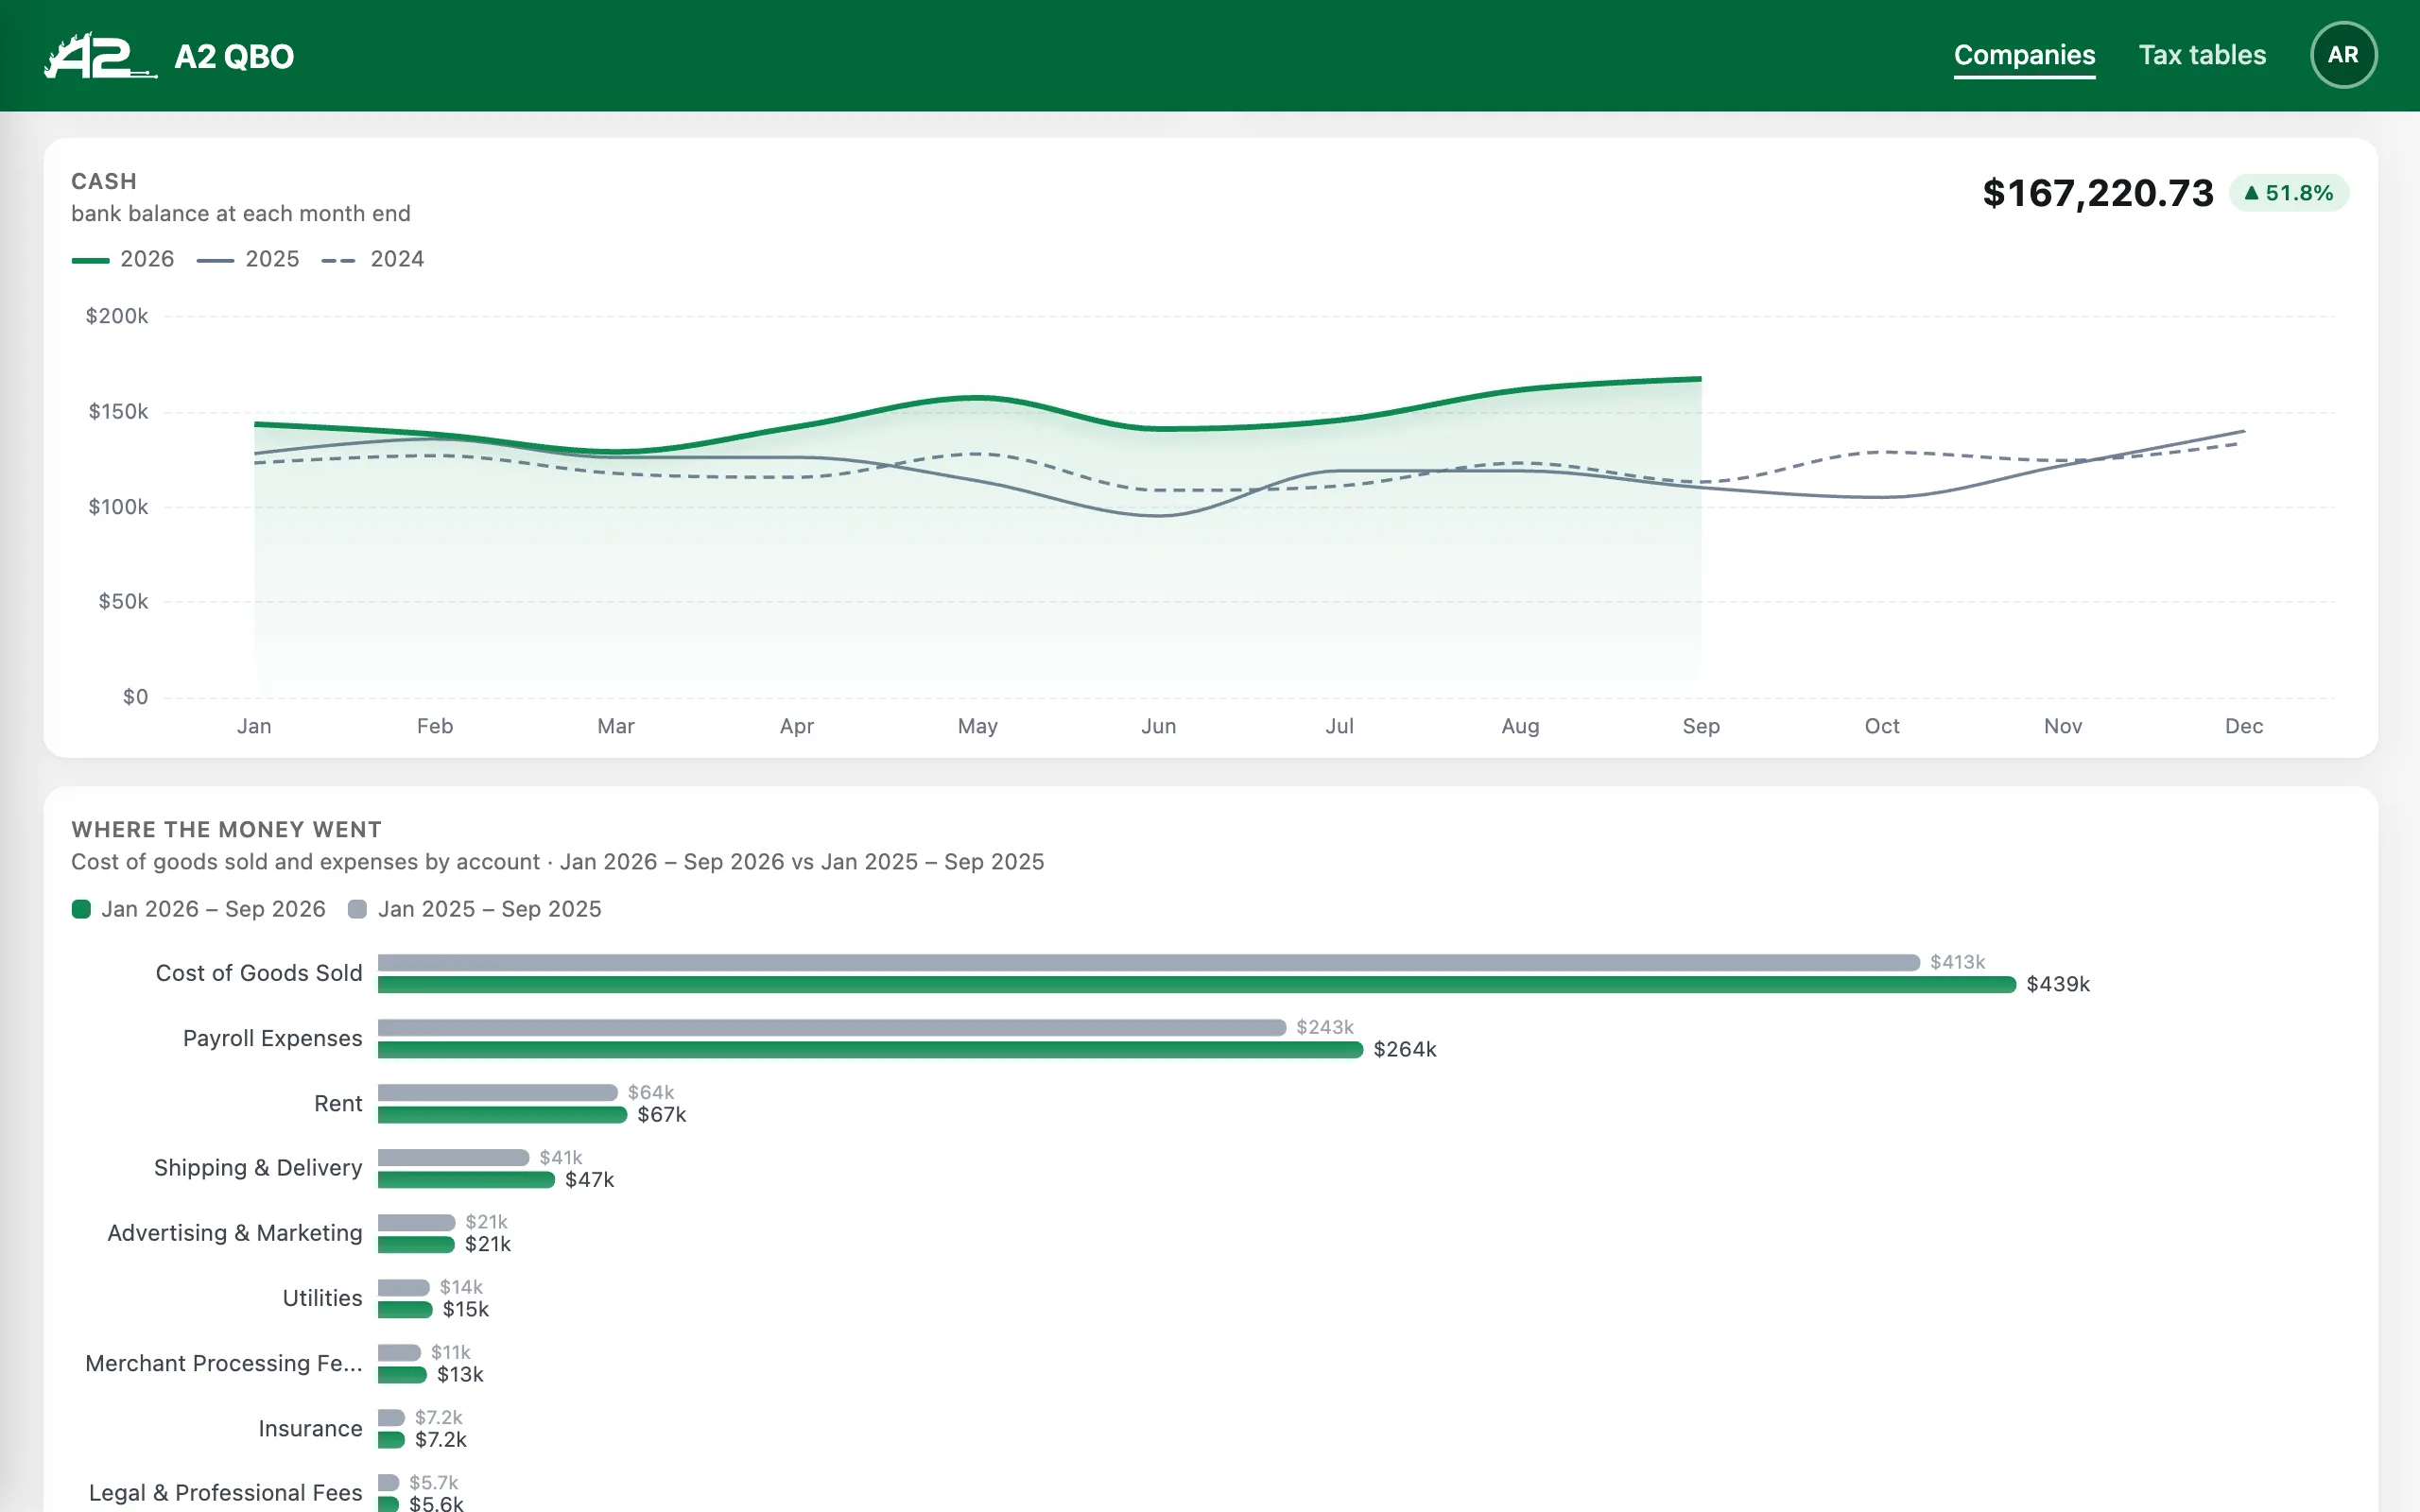The height and width of the screenshot is (1512, 2420).
Task: Click the 51.8% increase badge
Action: click(x=2289, y=193)
